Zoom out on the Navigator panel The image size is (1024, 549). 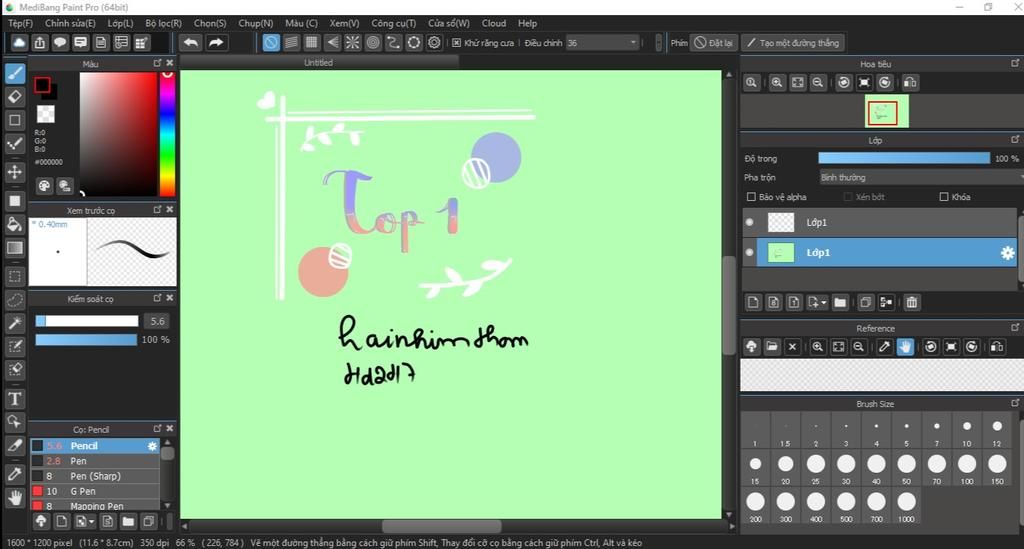818,83
